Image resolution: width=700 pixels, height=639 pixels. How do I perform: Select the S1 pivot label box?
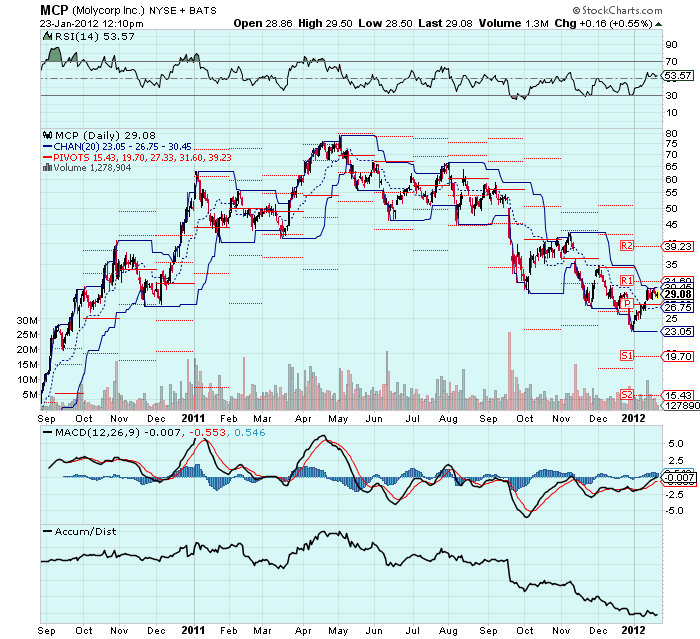pos(627,355)
